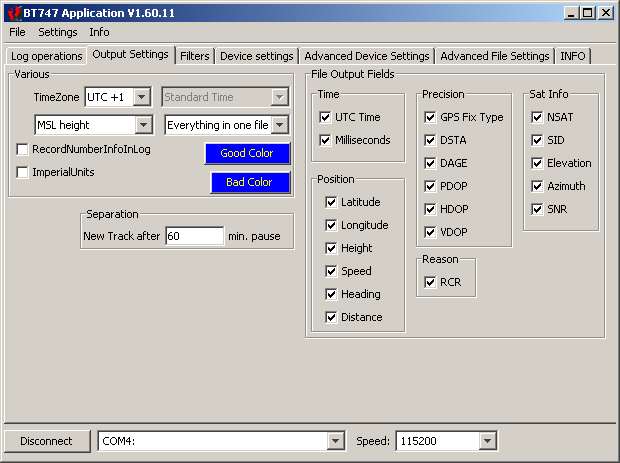This screenshot has height=463, width=620.
Task: Pick the Good Color swatch button
Action: coord(247,153)
